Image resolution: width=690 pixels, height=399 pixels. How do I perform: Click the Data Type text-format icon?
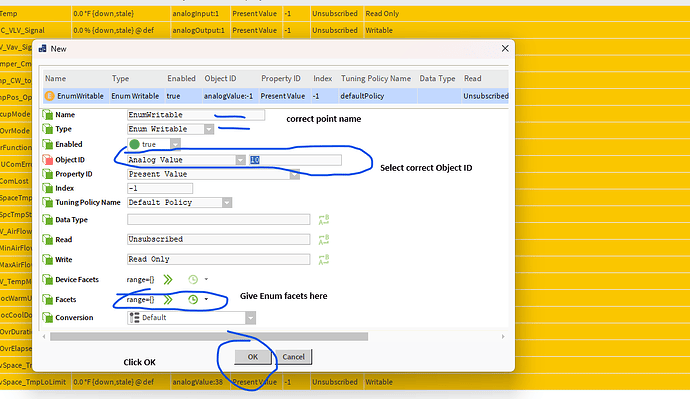[x=324, y=220]
